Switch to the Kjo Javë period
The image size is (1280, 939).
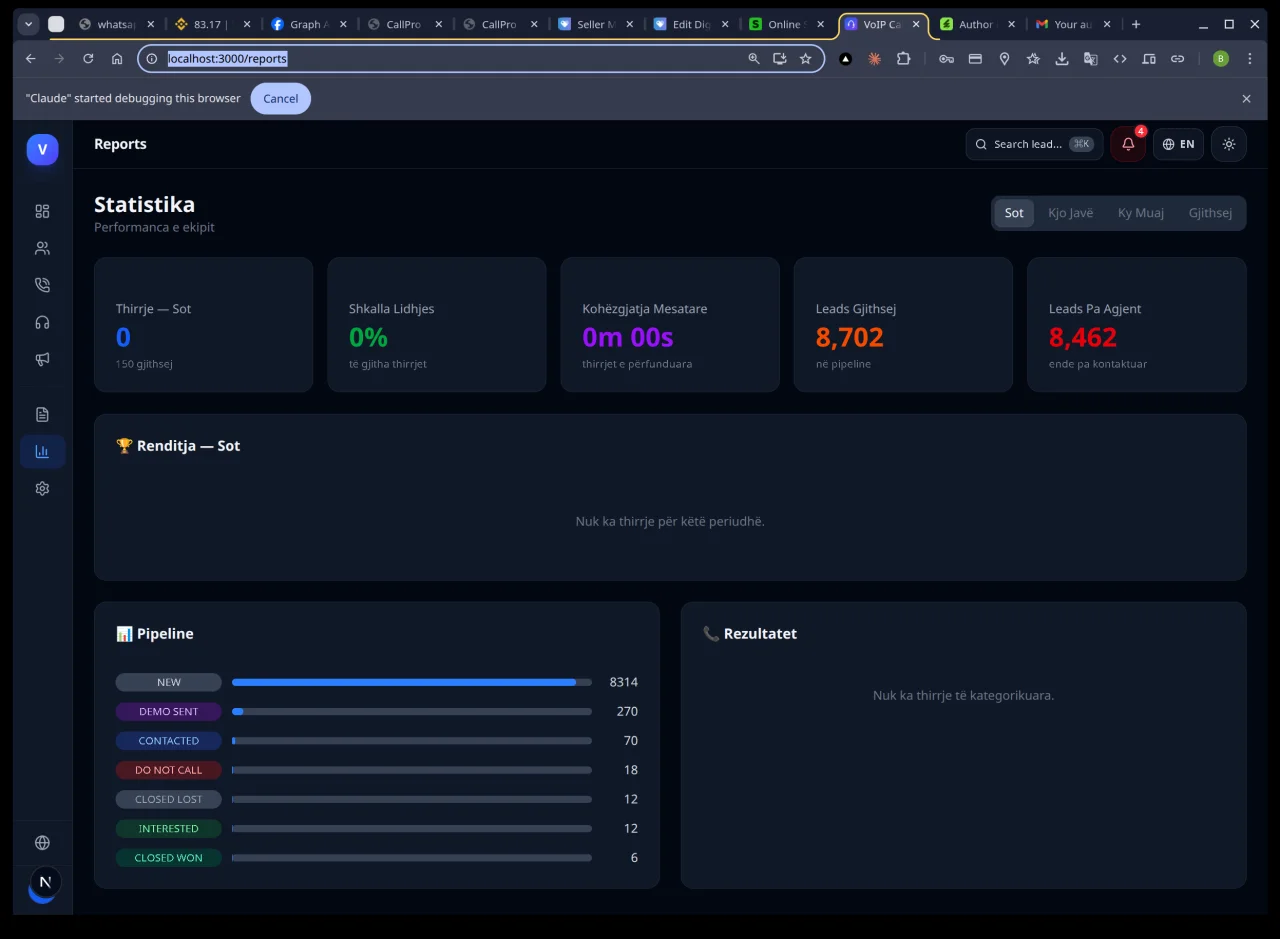[x=1070, y=213]
